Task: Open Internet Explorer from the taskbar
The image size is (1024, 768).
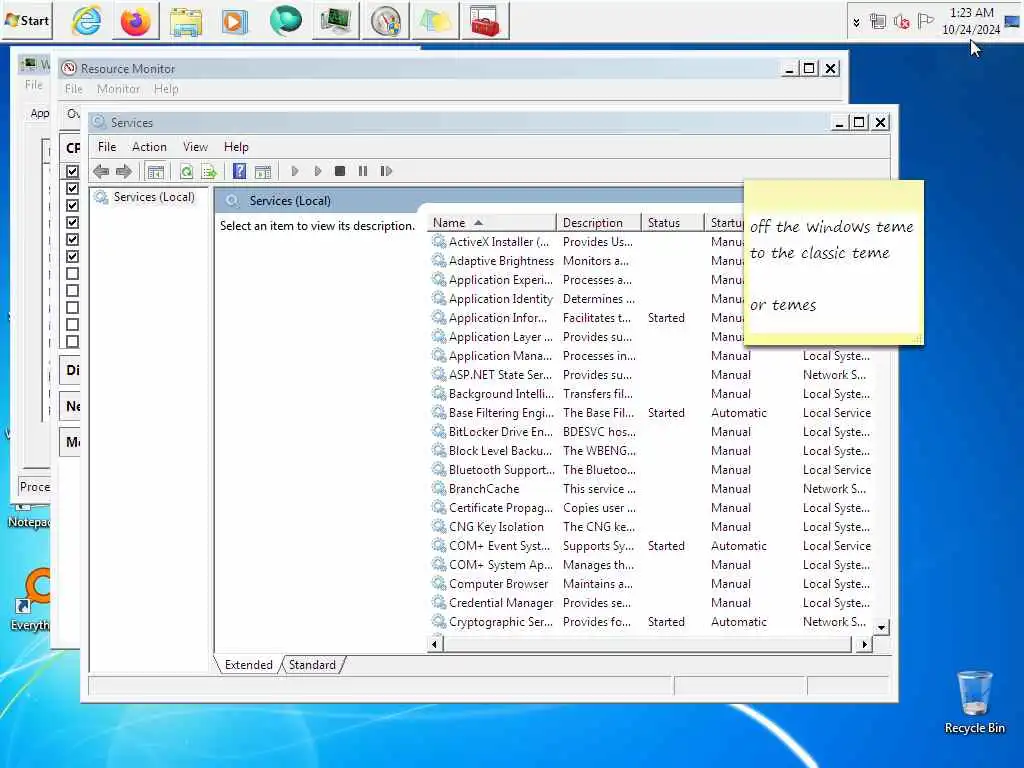Action: (x=86, y=21)
